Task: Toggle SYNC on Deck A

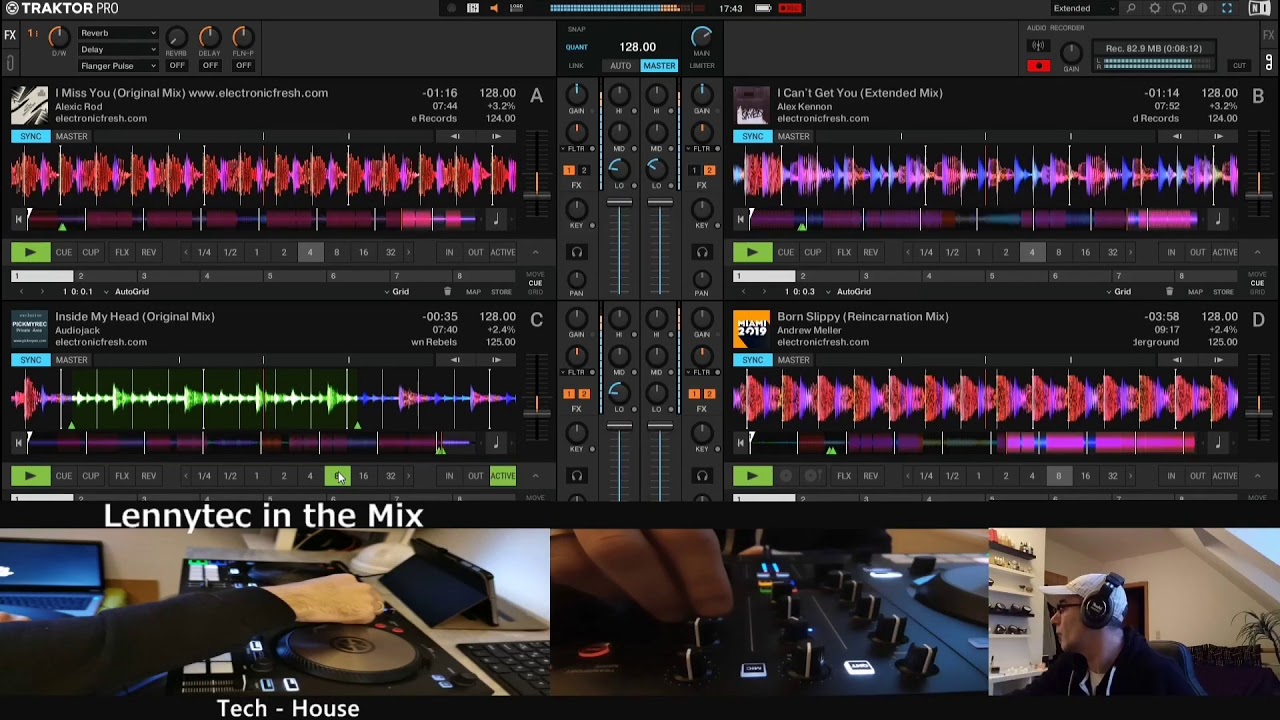Action: [31, 136]
